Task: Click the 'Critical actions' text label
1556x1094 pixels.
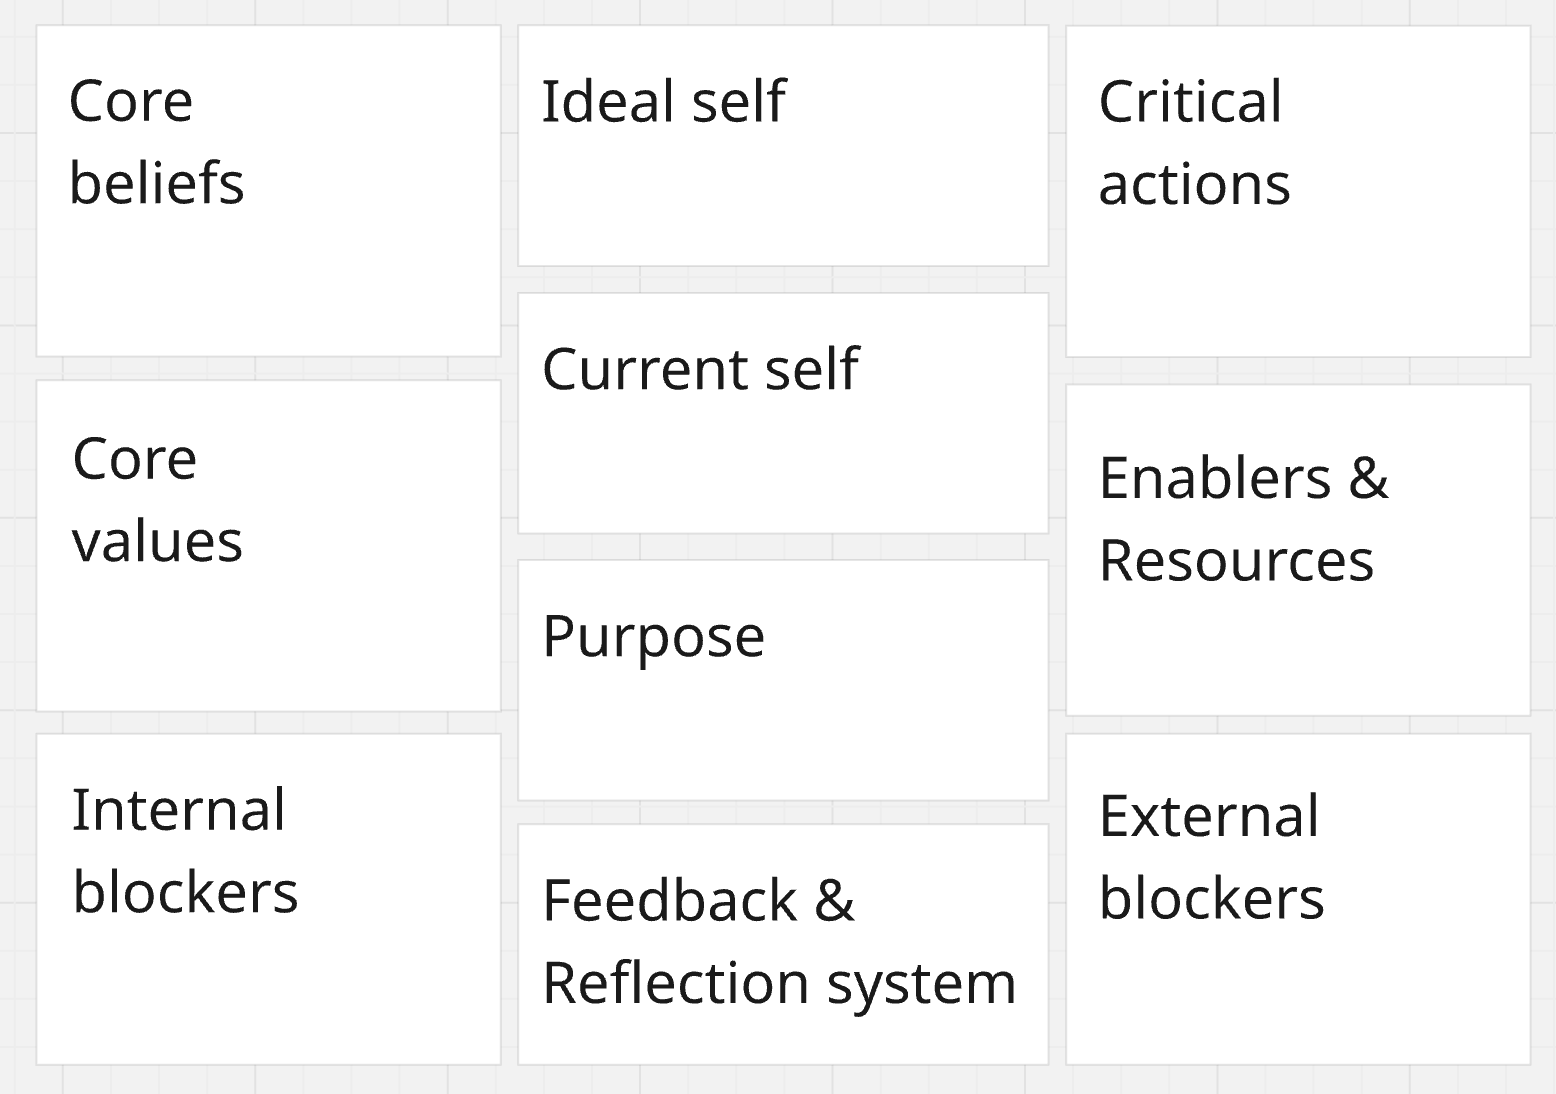Action: pyautogui.click(x=1194, y=143)
